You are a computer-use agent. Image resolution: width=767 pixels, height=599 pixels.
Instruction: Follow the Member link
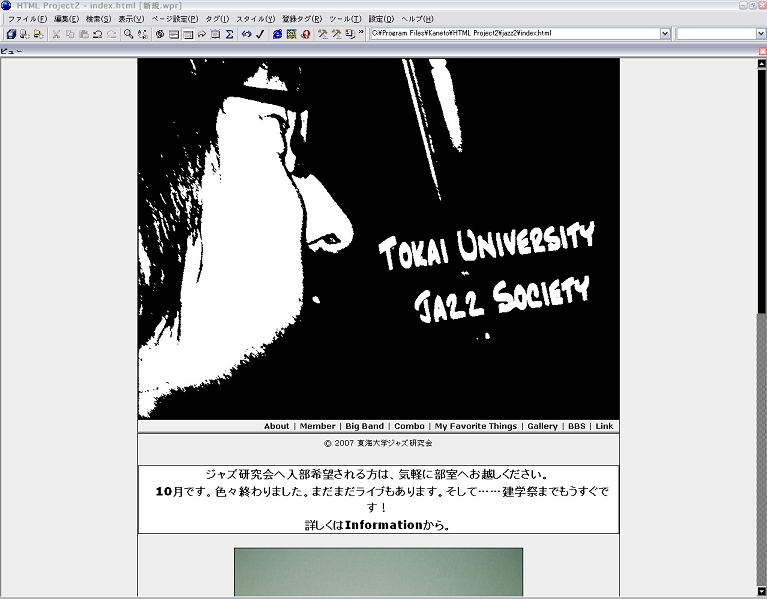click(317, 426)
